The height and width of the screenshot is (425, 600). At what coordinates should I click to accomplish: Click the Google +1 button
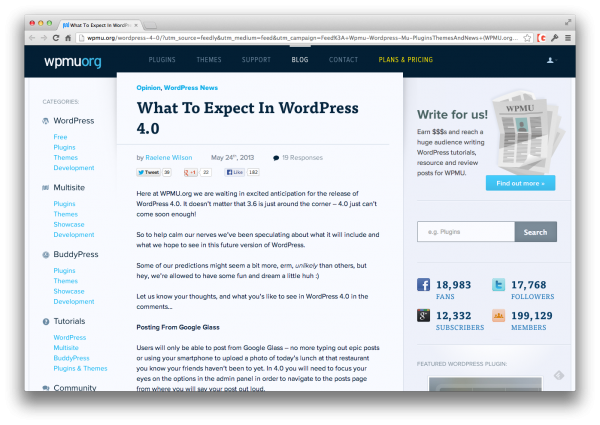(190, 173)
